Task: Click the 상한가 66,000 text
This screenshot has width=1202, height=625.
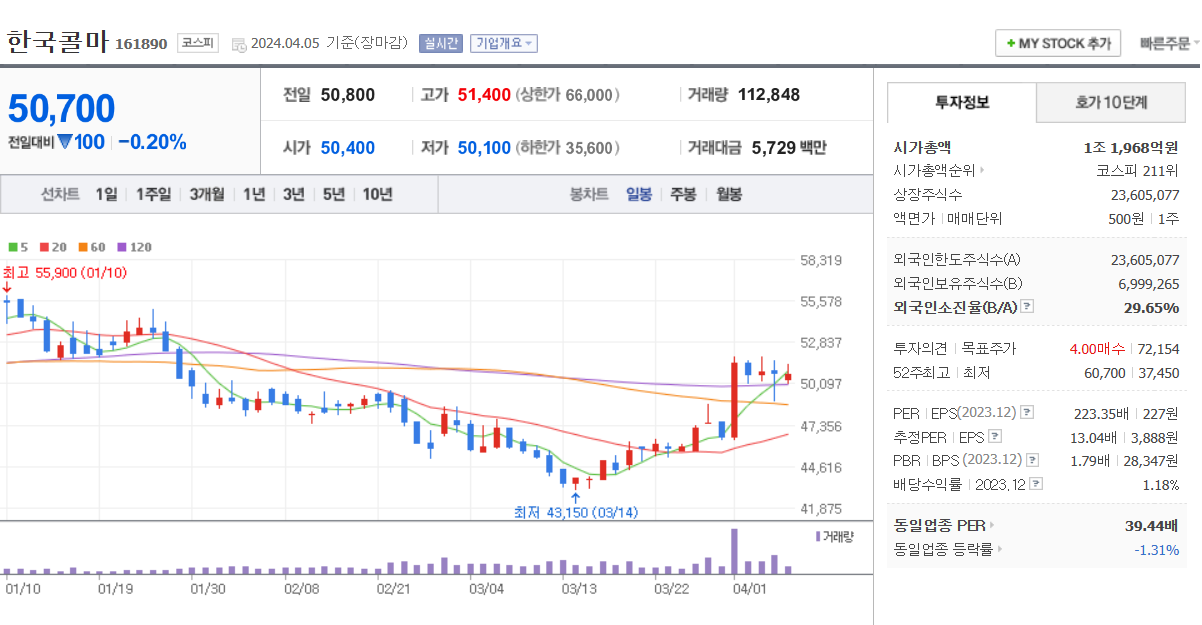Action: (567, 95)
